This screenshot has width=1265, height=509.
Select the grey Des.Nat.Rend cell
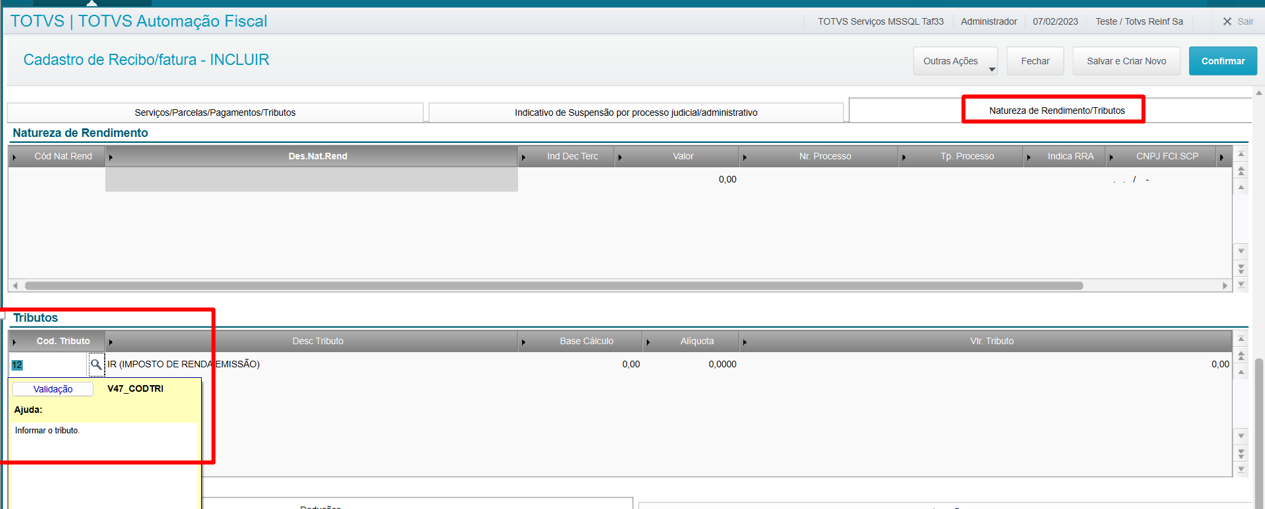[x=311, y=179]
